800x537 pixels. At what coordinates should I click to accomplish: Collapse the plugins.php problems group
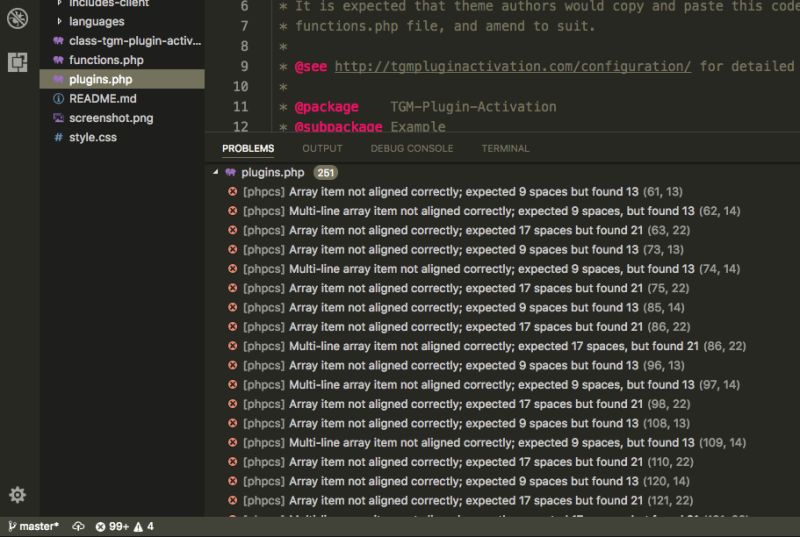pyautogui.click(x=215, y=172)
